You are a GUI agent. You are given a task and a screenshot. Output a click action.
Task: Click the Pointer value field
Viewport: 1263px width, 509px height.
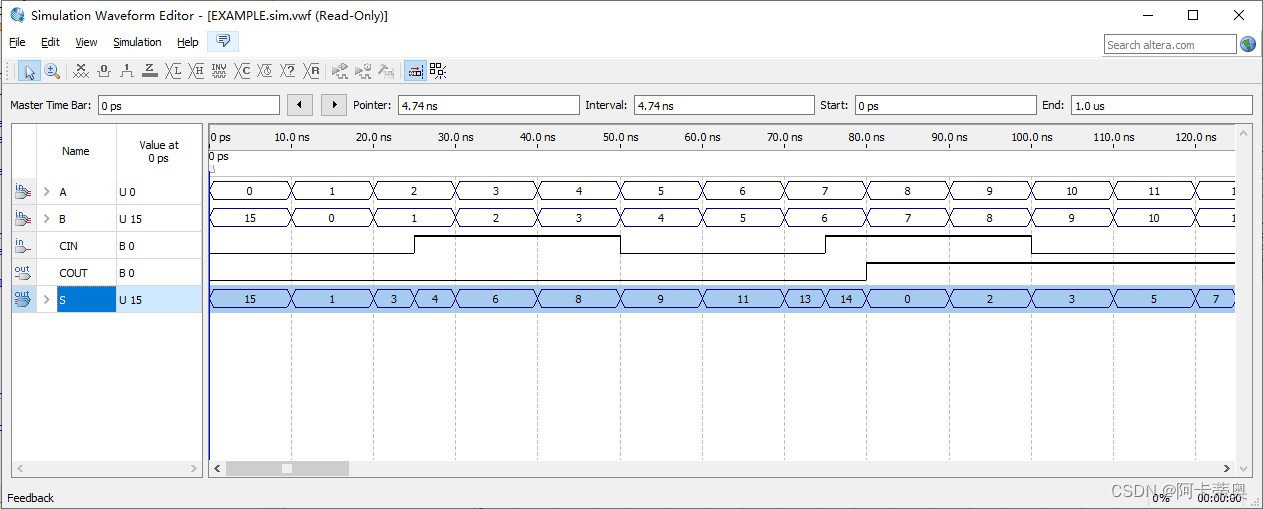[488, 105]
